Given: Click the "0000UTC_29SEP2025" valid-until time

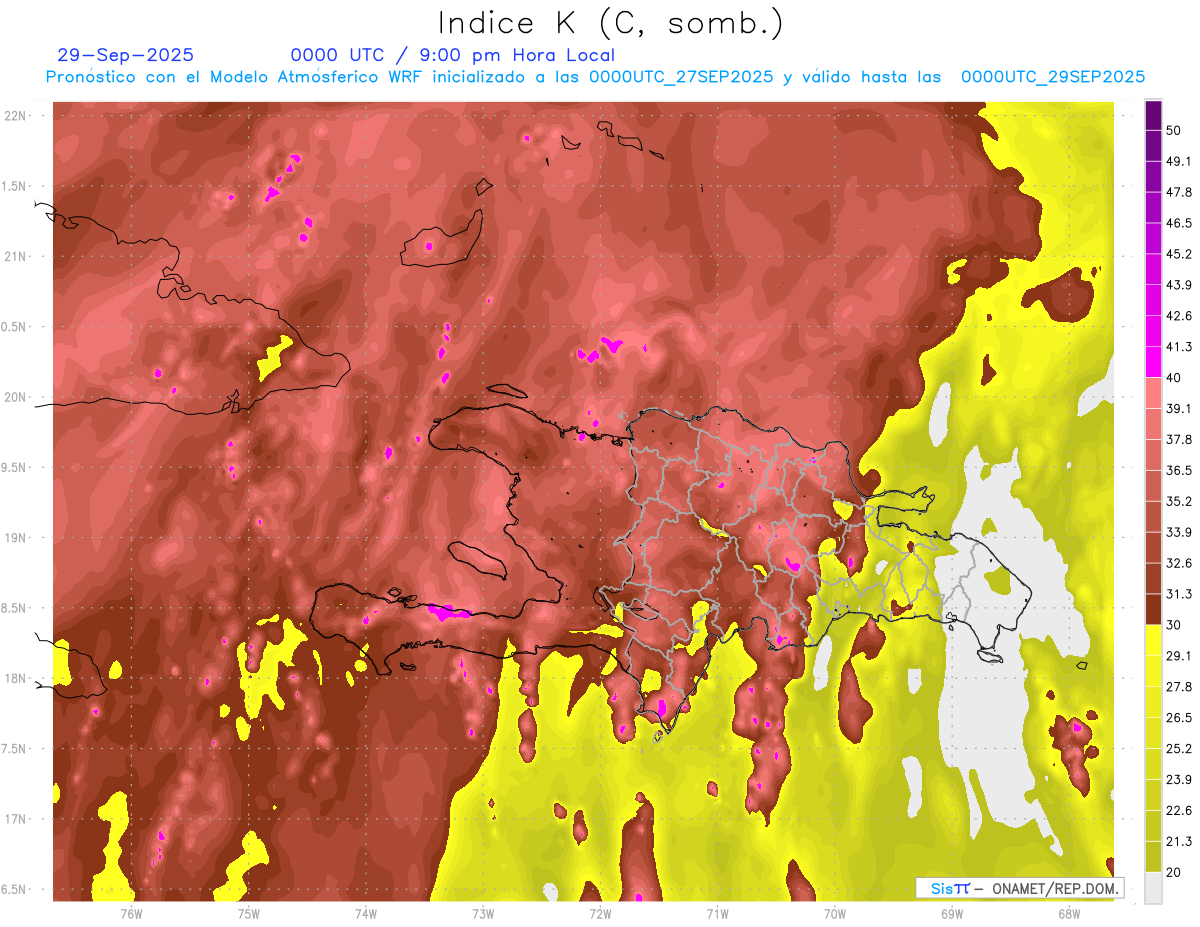Looking at the screenshot, I should tap(1053, 77).
